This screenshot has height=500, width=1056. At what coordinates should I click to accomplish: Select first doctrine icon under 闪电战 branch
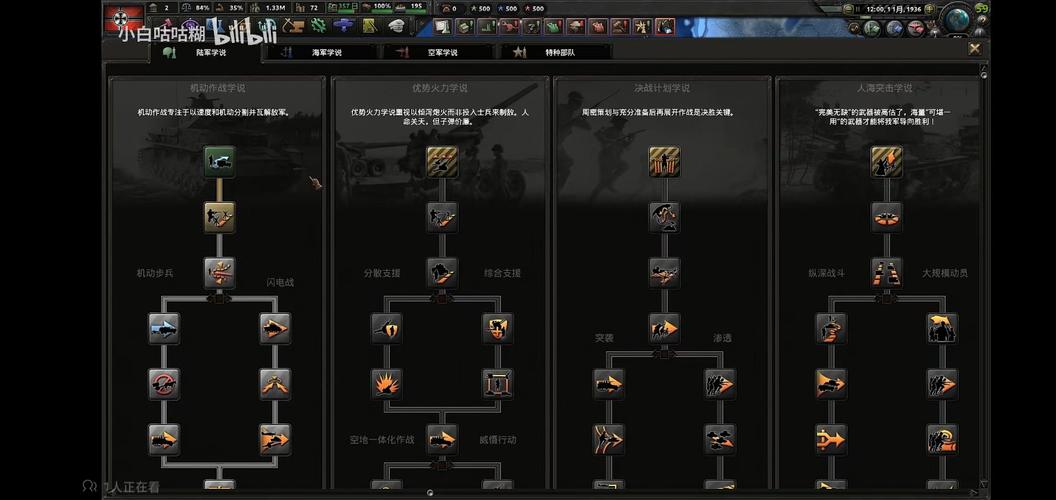274,327
